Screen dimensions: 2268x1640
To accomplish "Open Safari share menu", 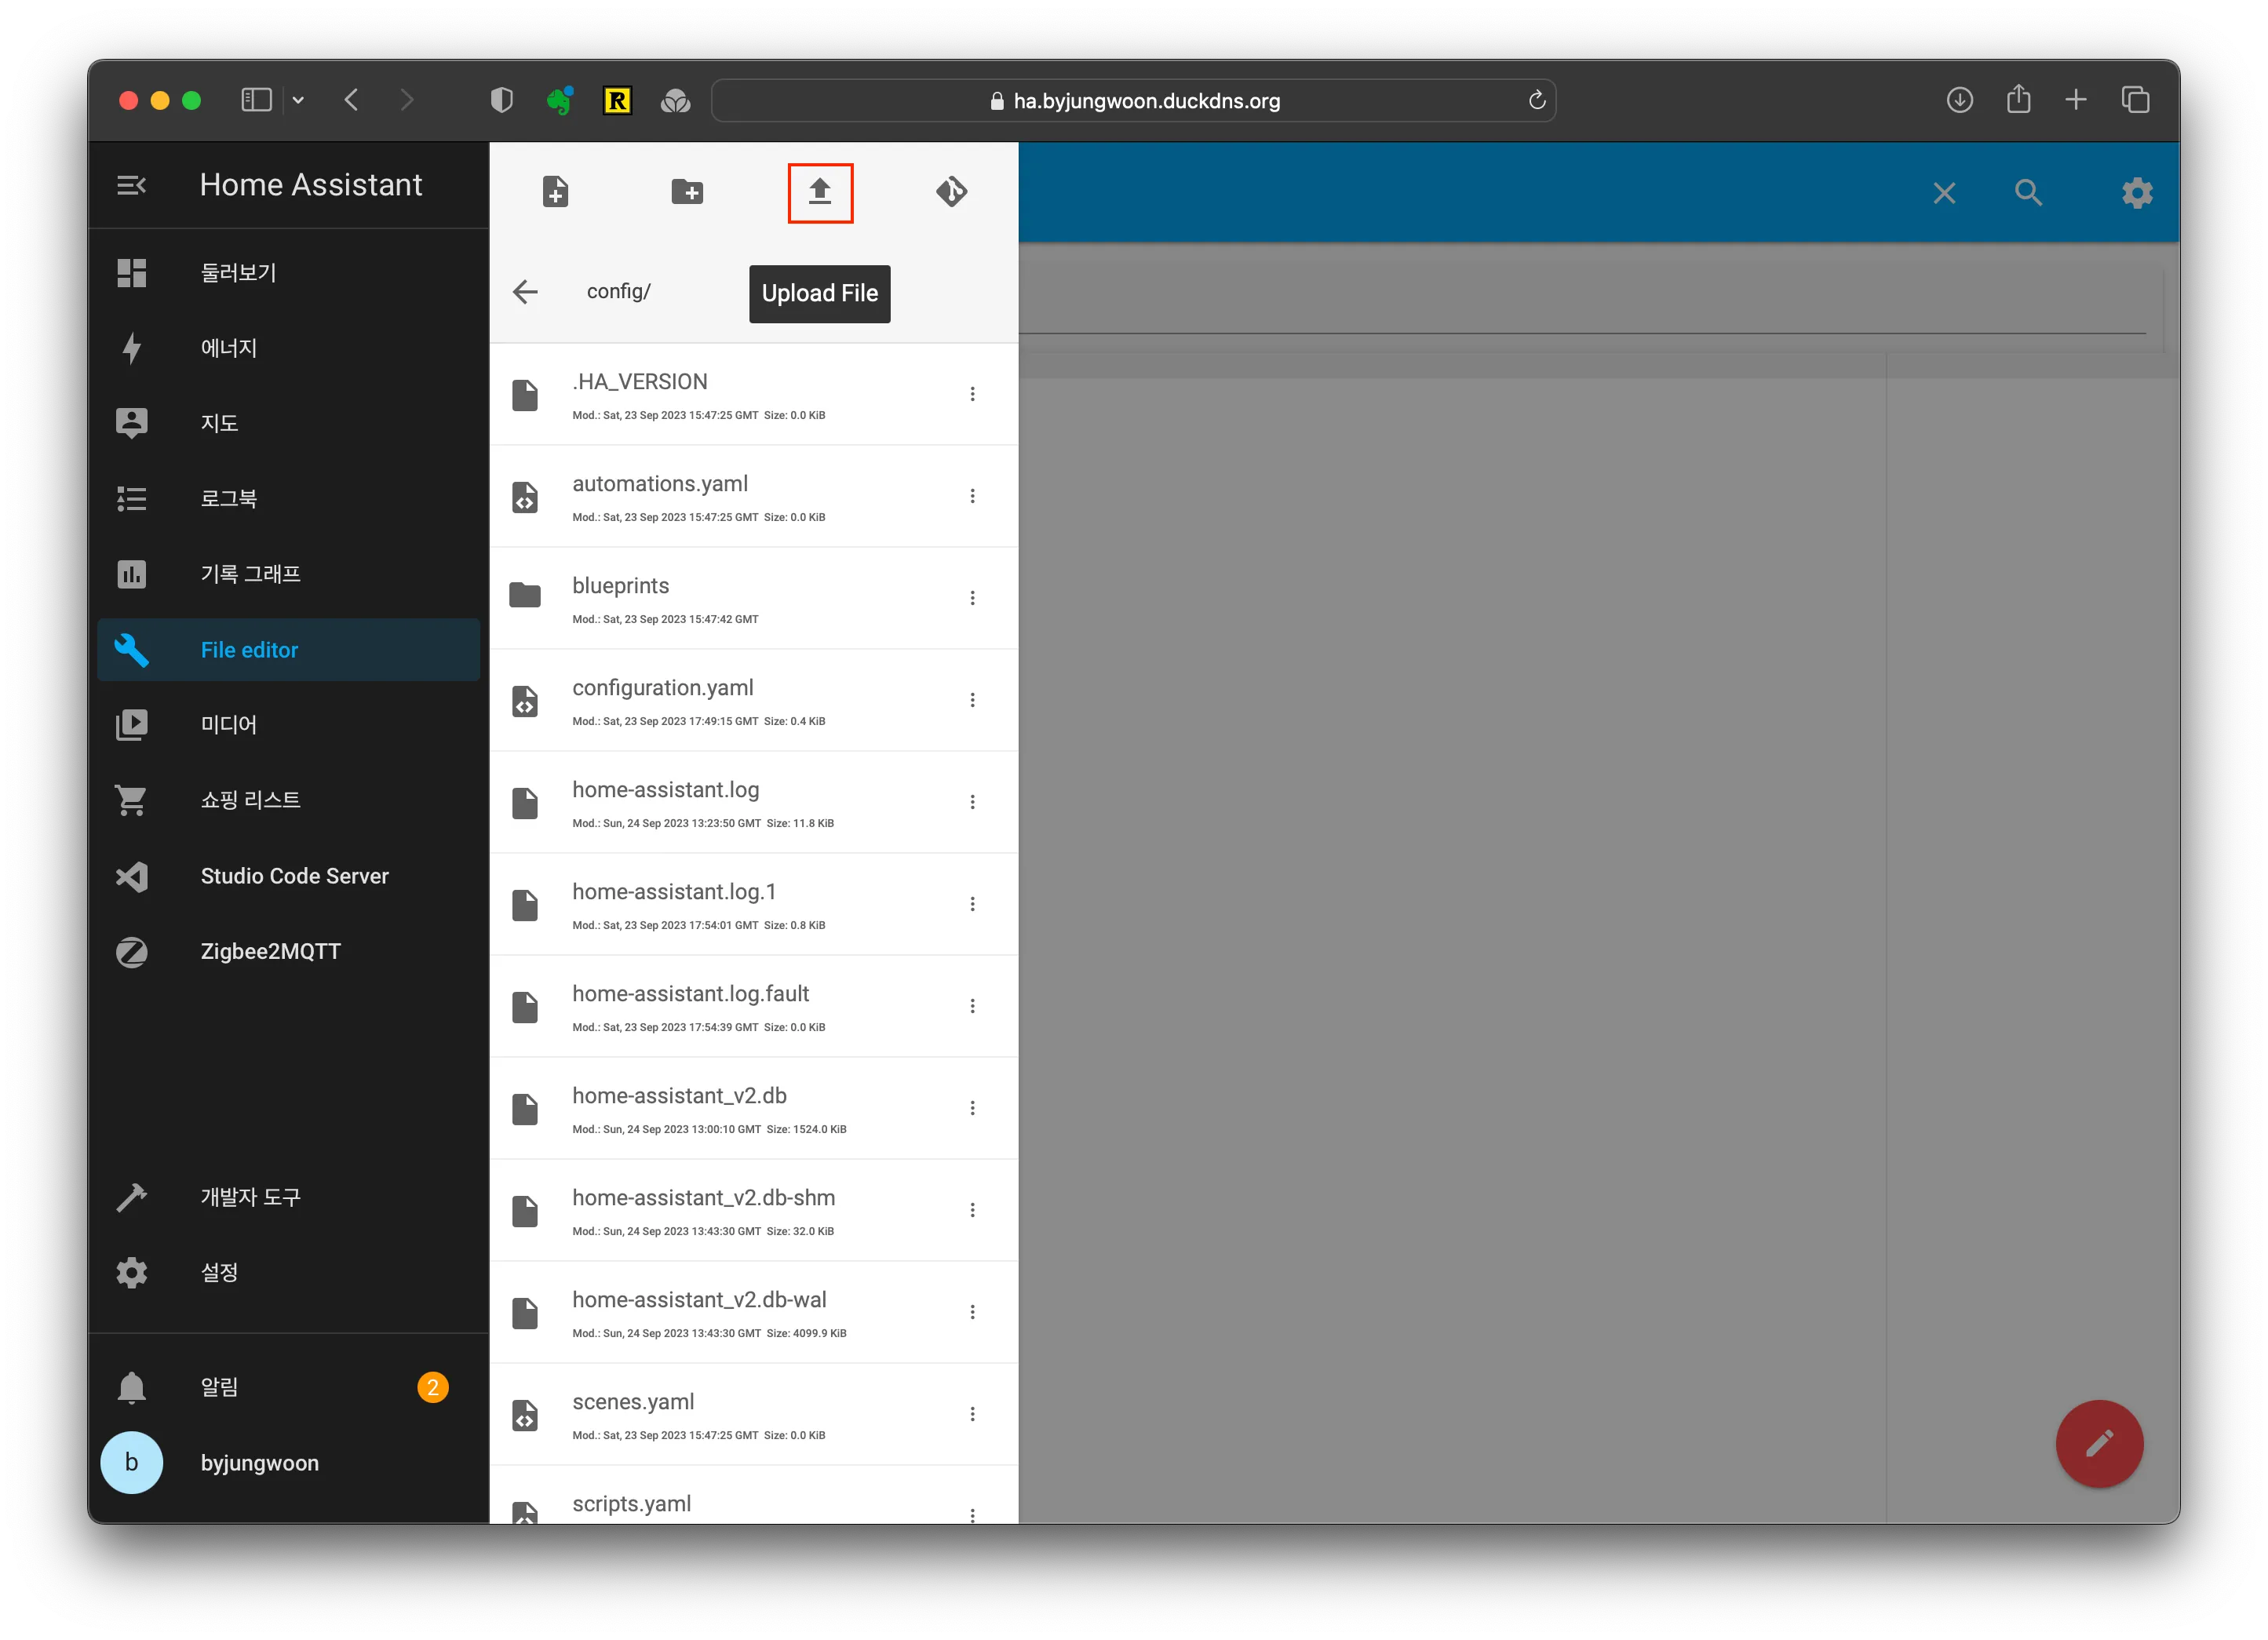I will (x=2019, y=99).
